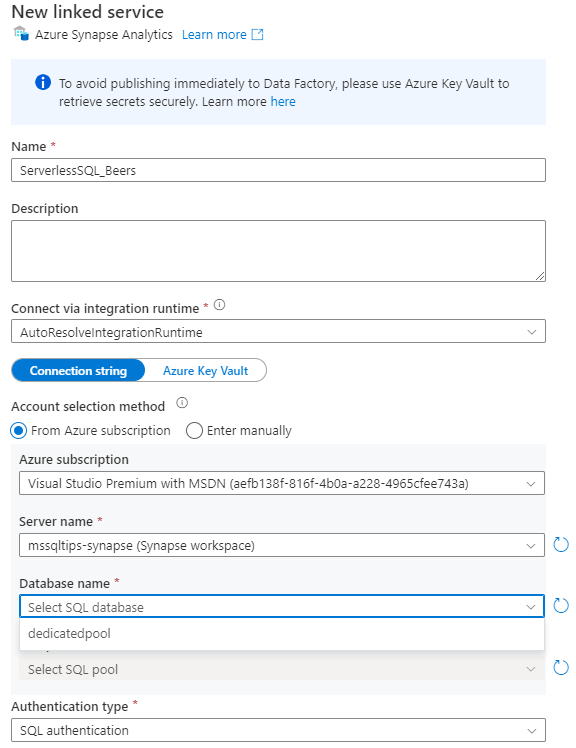Grab the Description box resize handle

pyautogui.click(x=540, y=276)
